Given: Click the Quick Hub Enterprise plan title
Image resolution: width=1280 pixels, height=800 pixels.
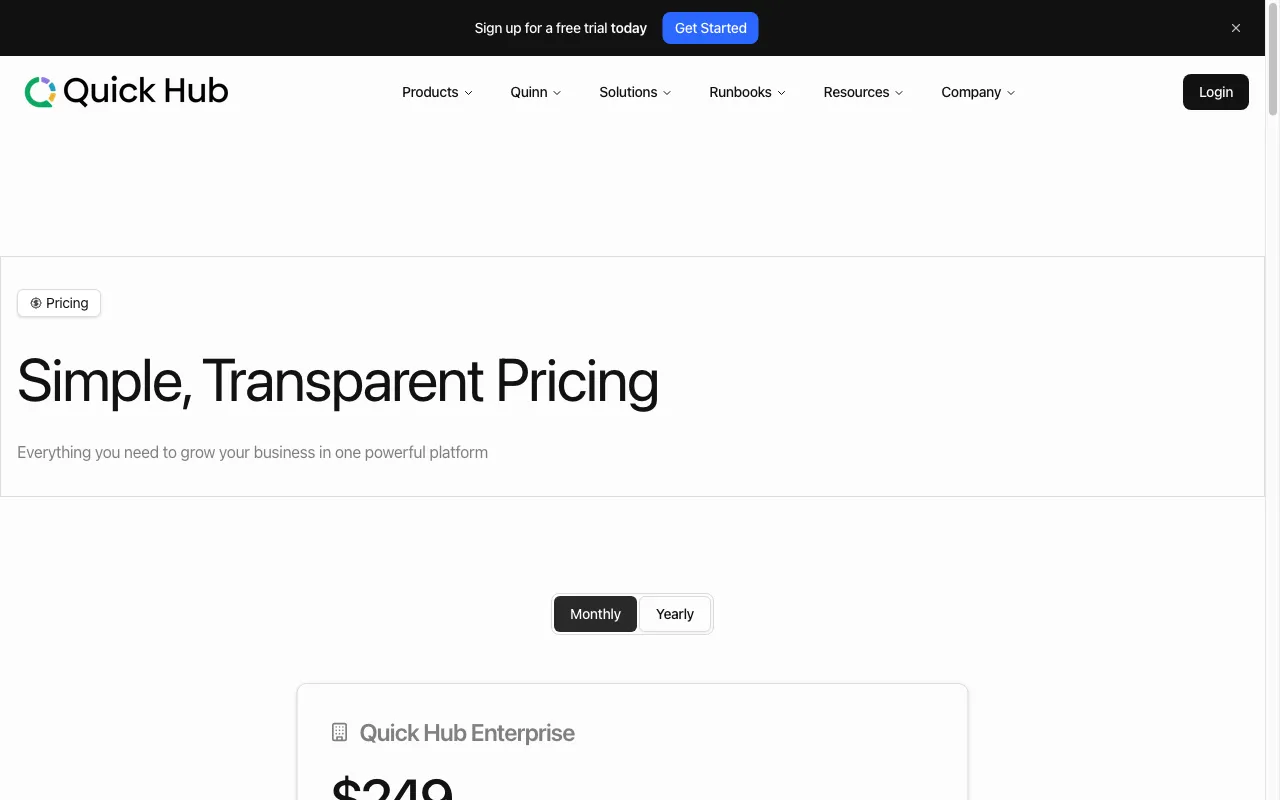Looking at the screenshot, I should (467, 733).
